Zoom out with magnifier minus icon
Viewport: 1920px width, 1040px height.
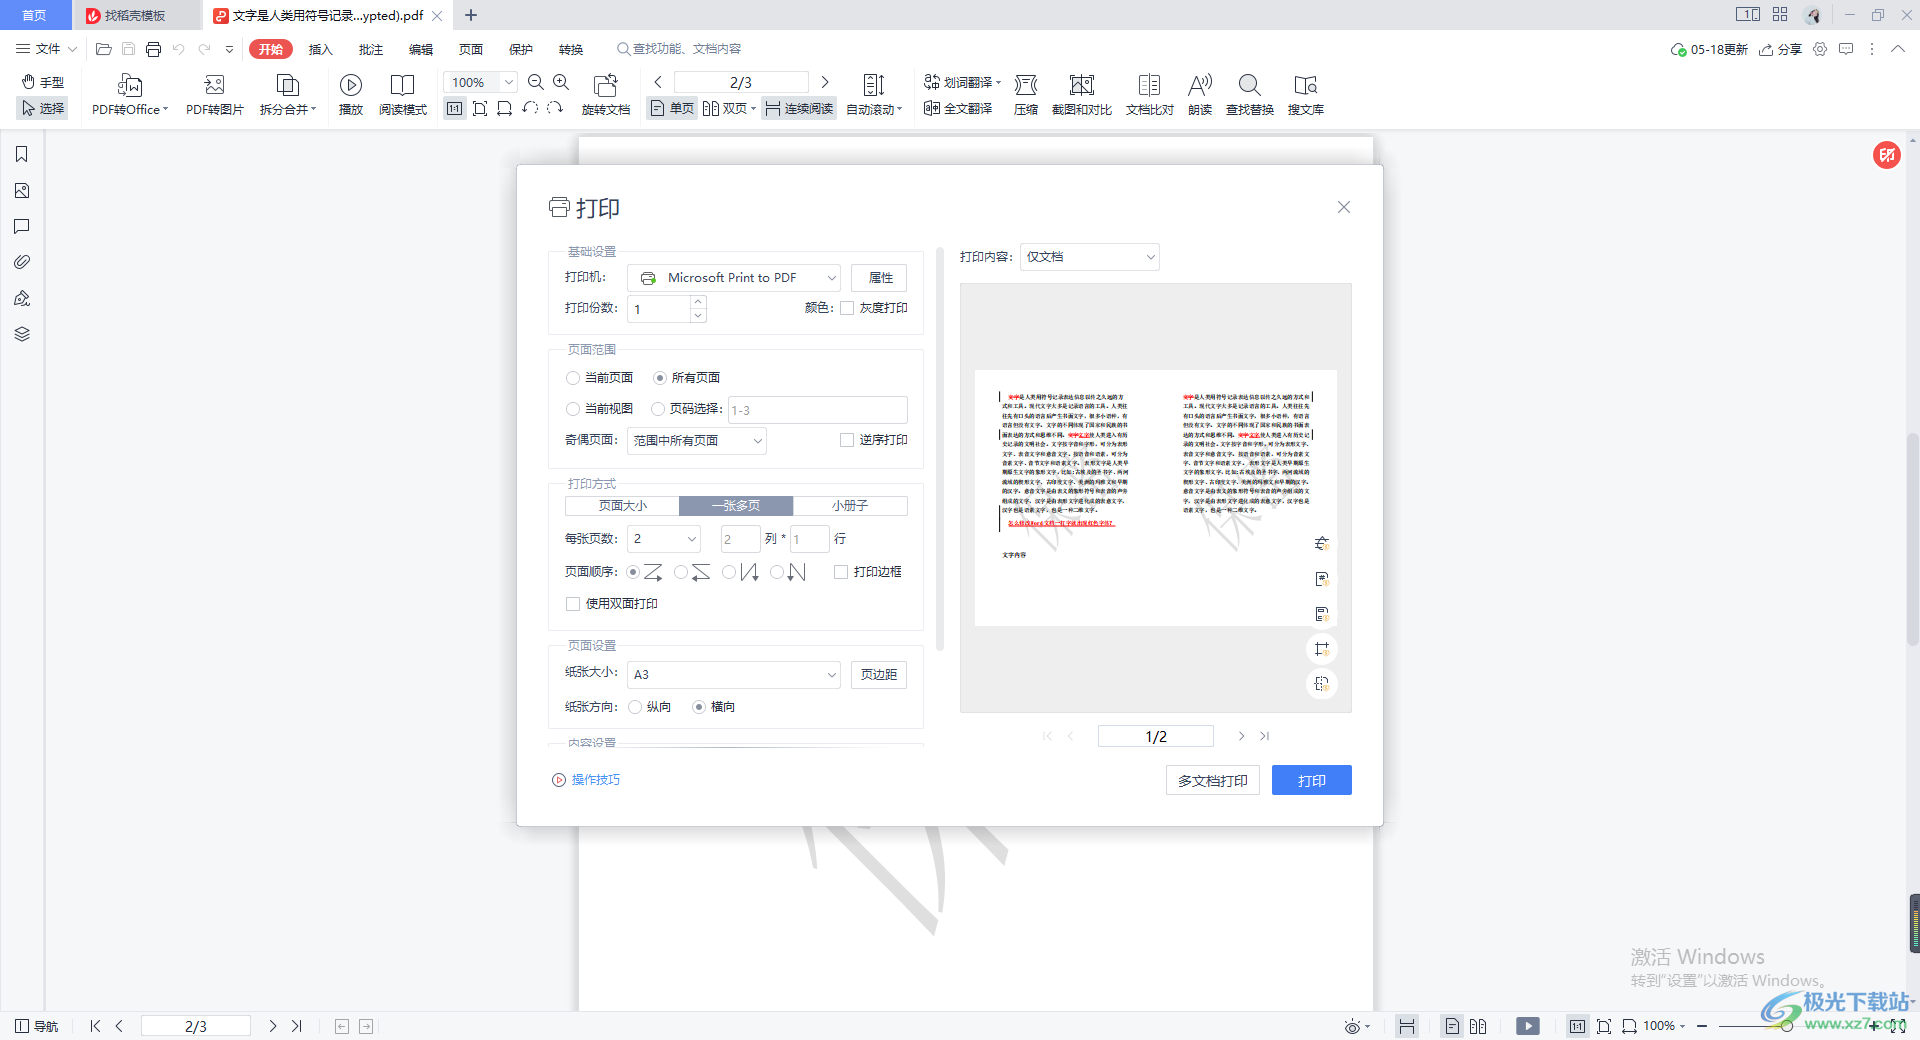click(x=536, y=82)
